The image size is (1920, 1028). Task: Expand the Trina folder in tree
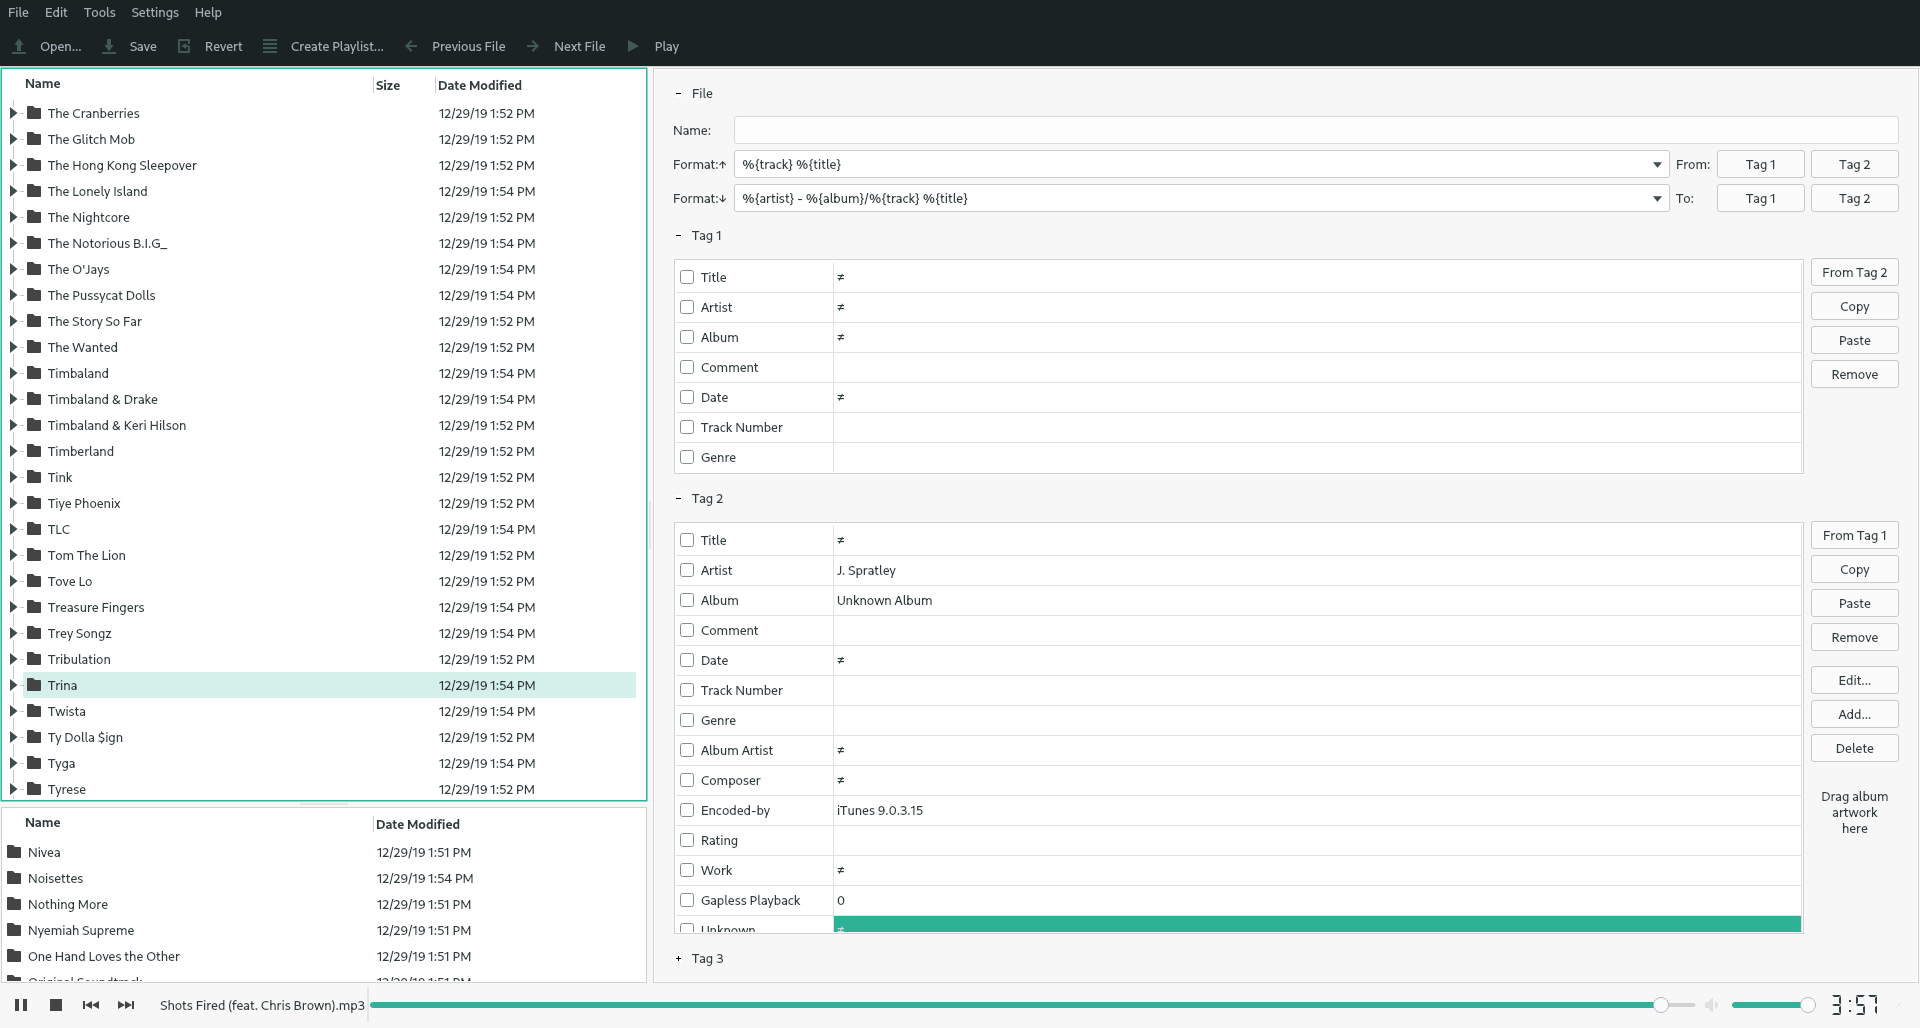[x=13, y=685]
